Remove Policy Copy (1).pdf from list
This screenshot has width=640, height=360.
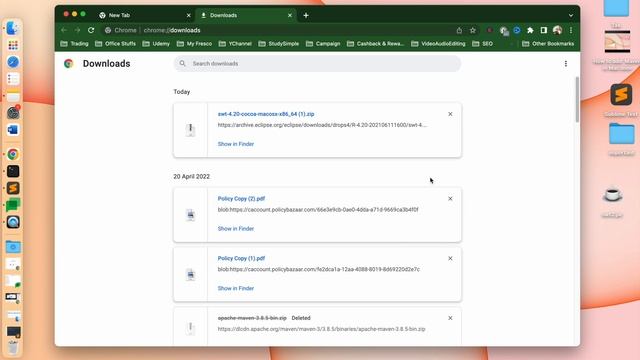(450, 258)
